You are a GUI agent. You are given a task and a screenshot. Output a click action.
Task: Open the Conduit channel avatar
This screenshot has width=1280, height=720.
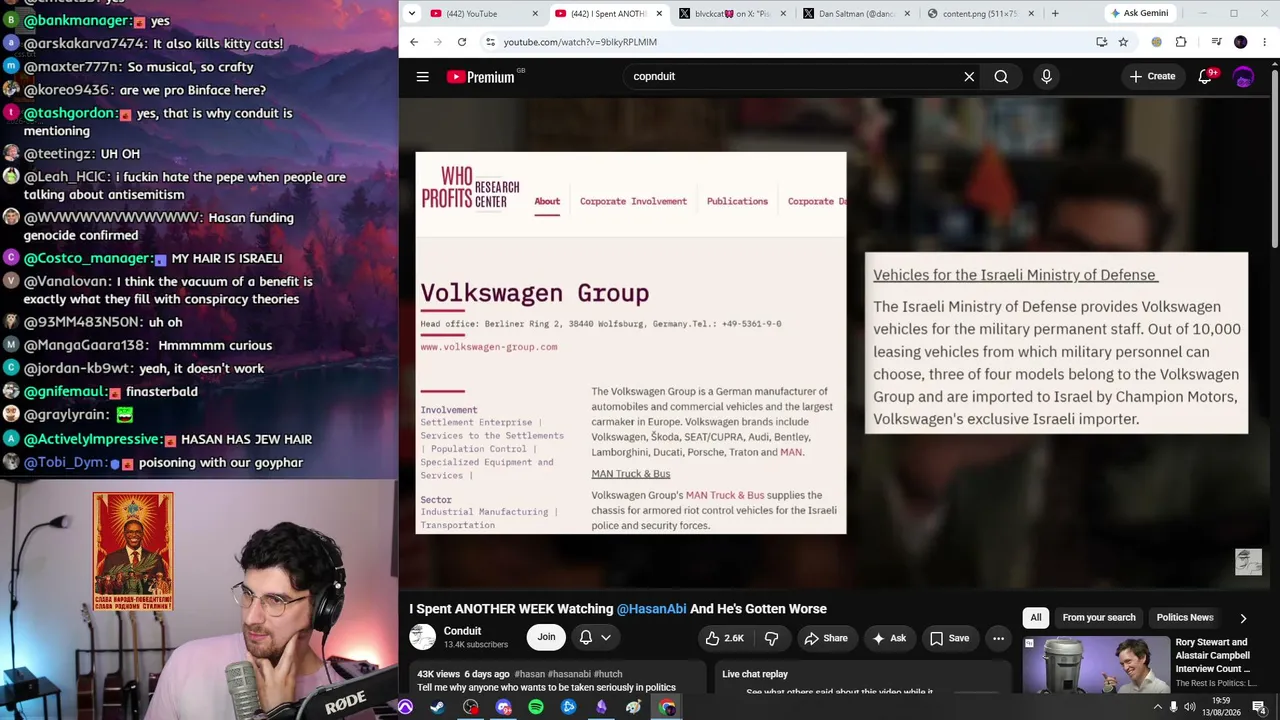pyautogui.click(x=423, y=637)
